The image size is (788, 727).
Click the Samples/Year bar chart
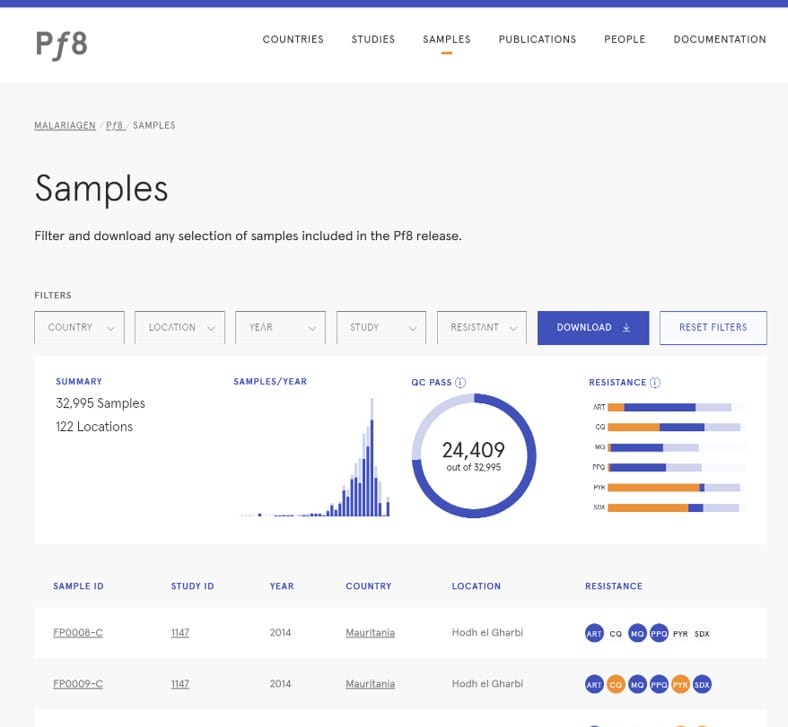pyautogui.click(x=312, y=457)
